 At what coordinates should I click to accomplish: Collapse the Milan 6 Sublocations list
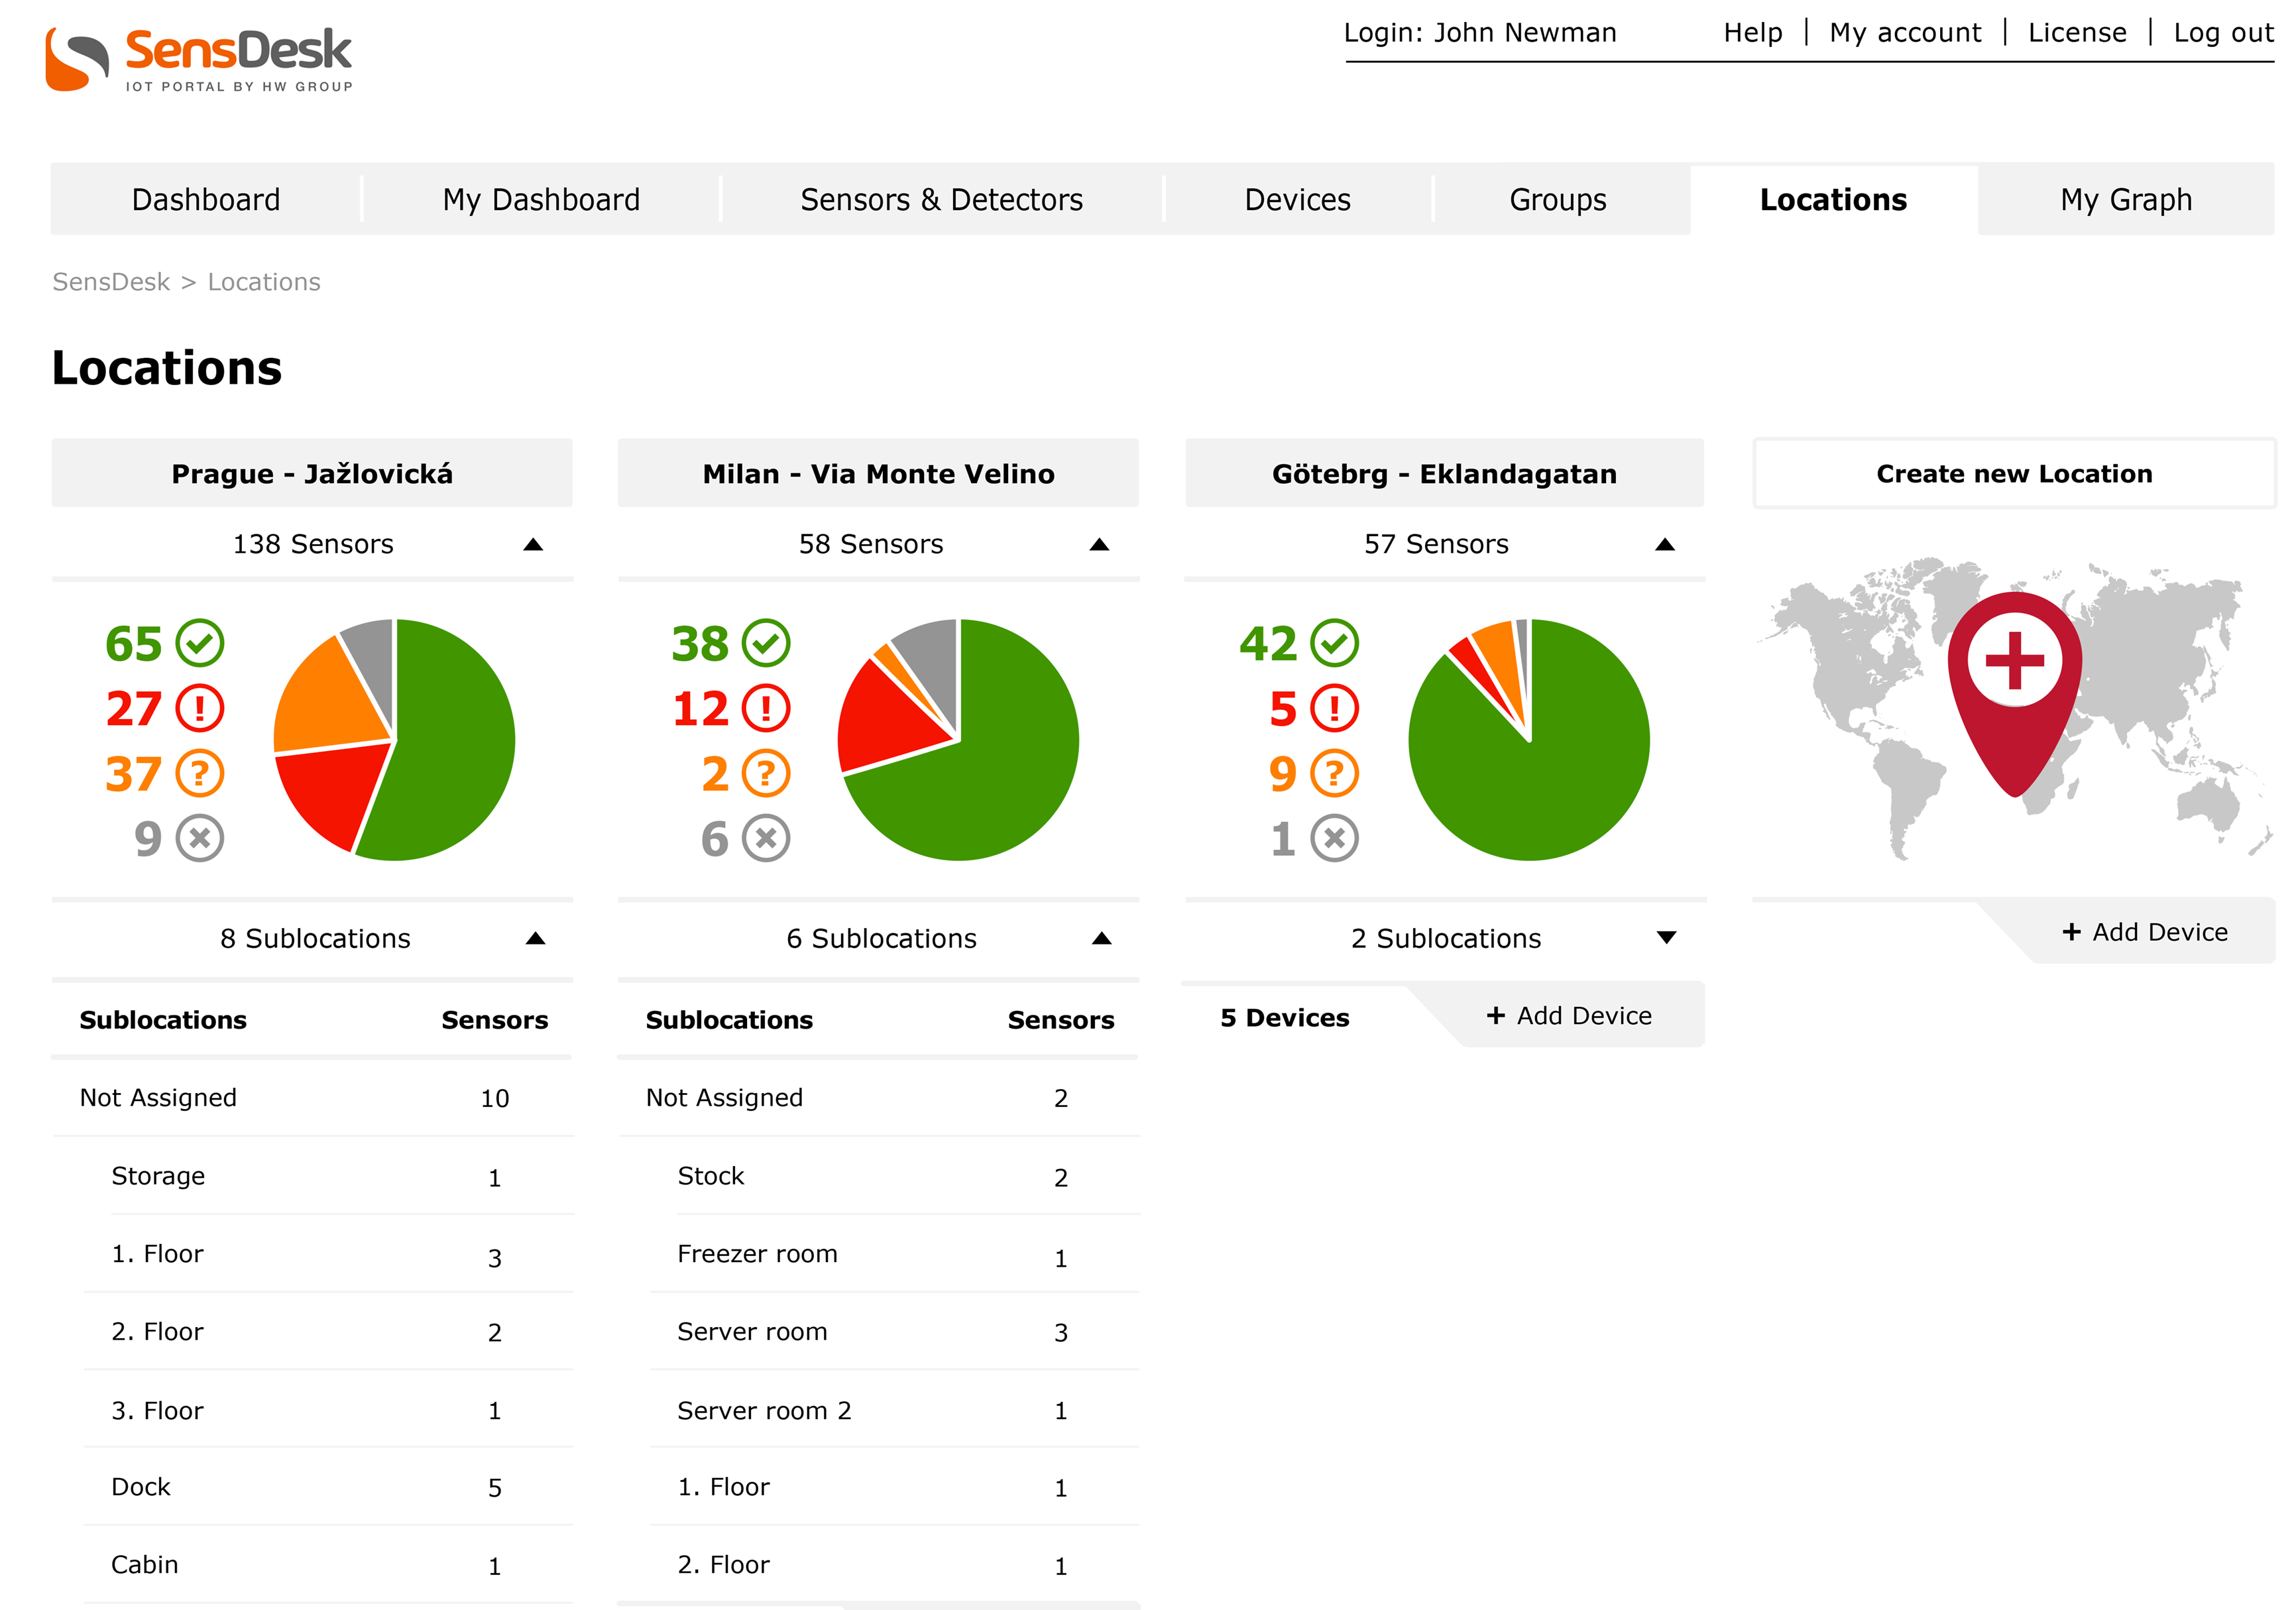click(x=1101, y=938)
